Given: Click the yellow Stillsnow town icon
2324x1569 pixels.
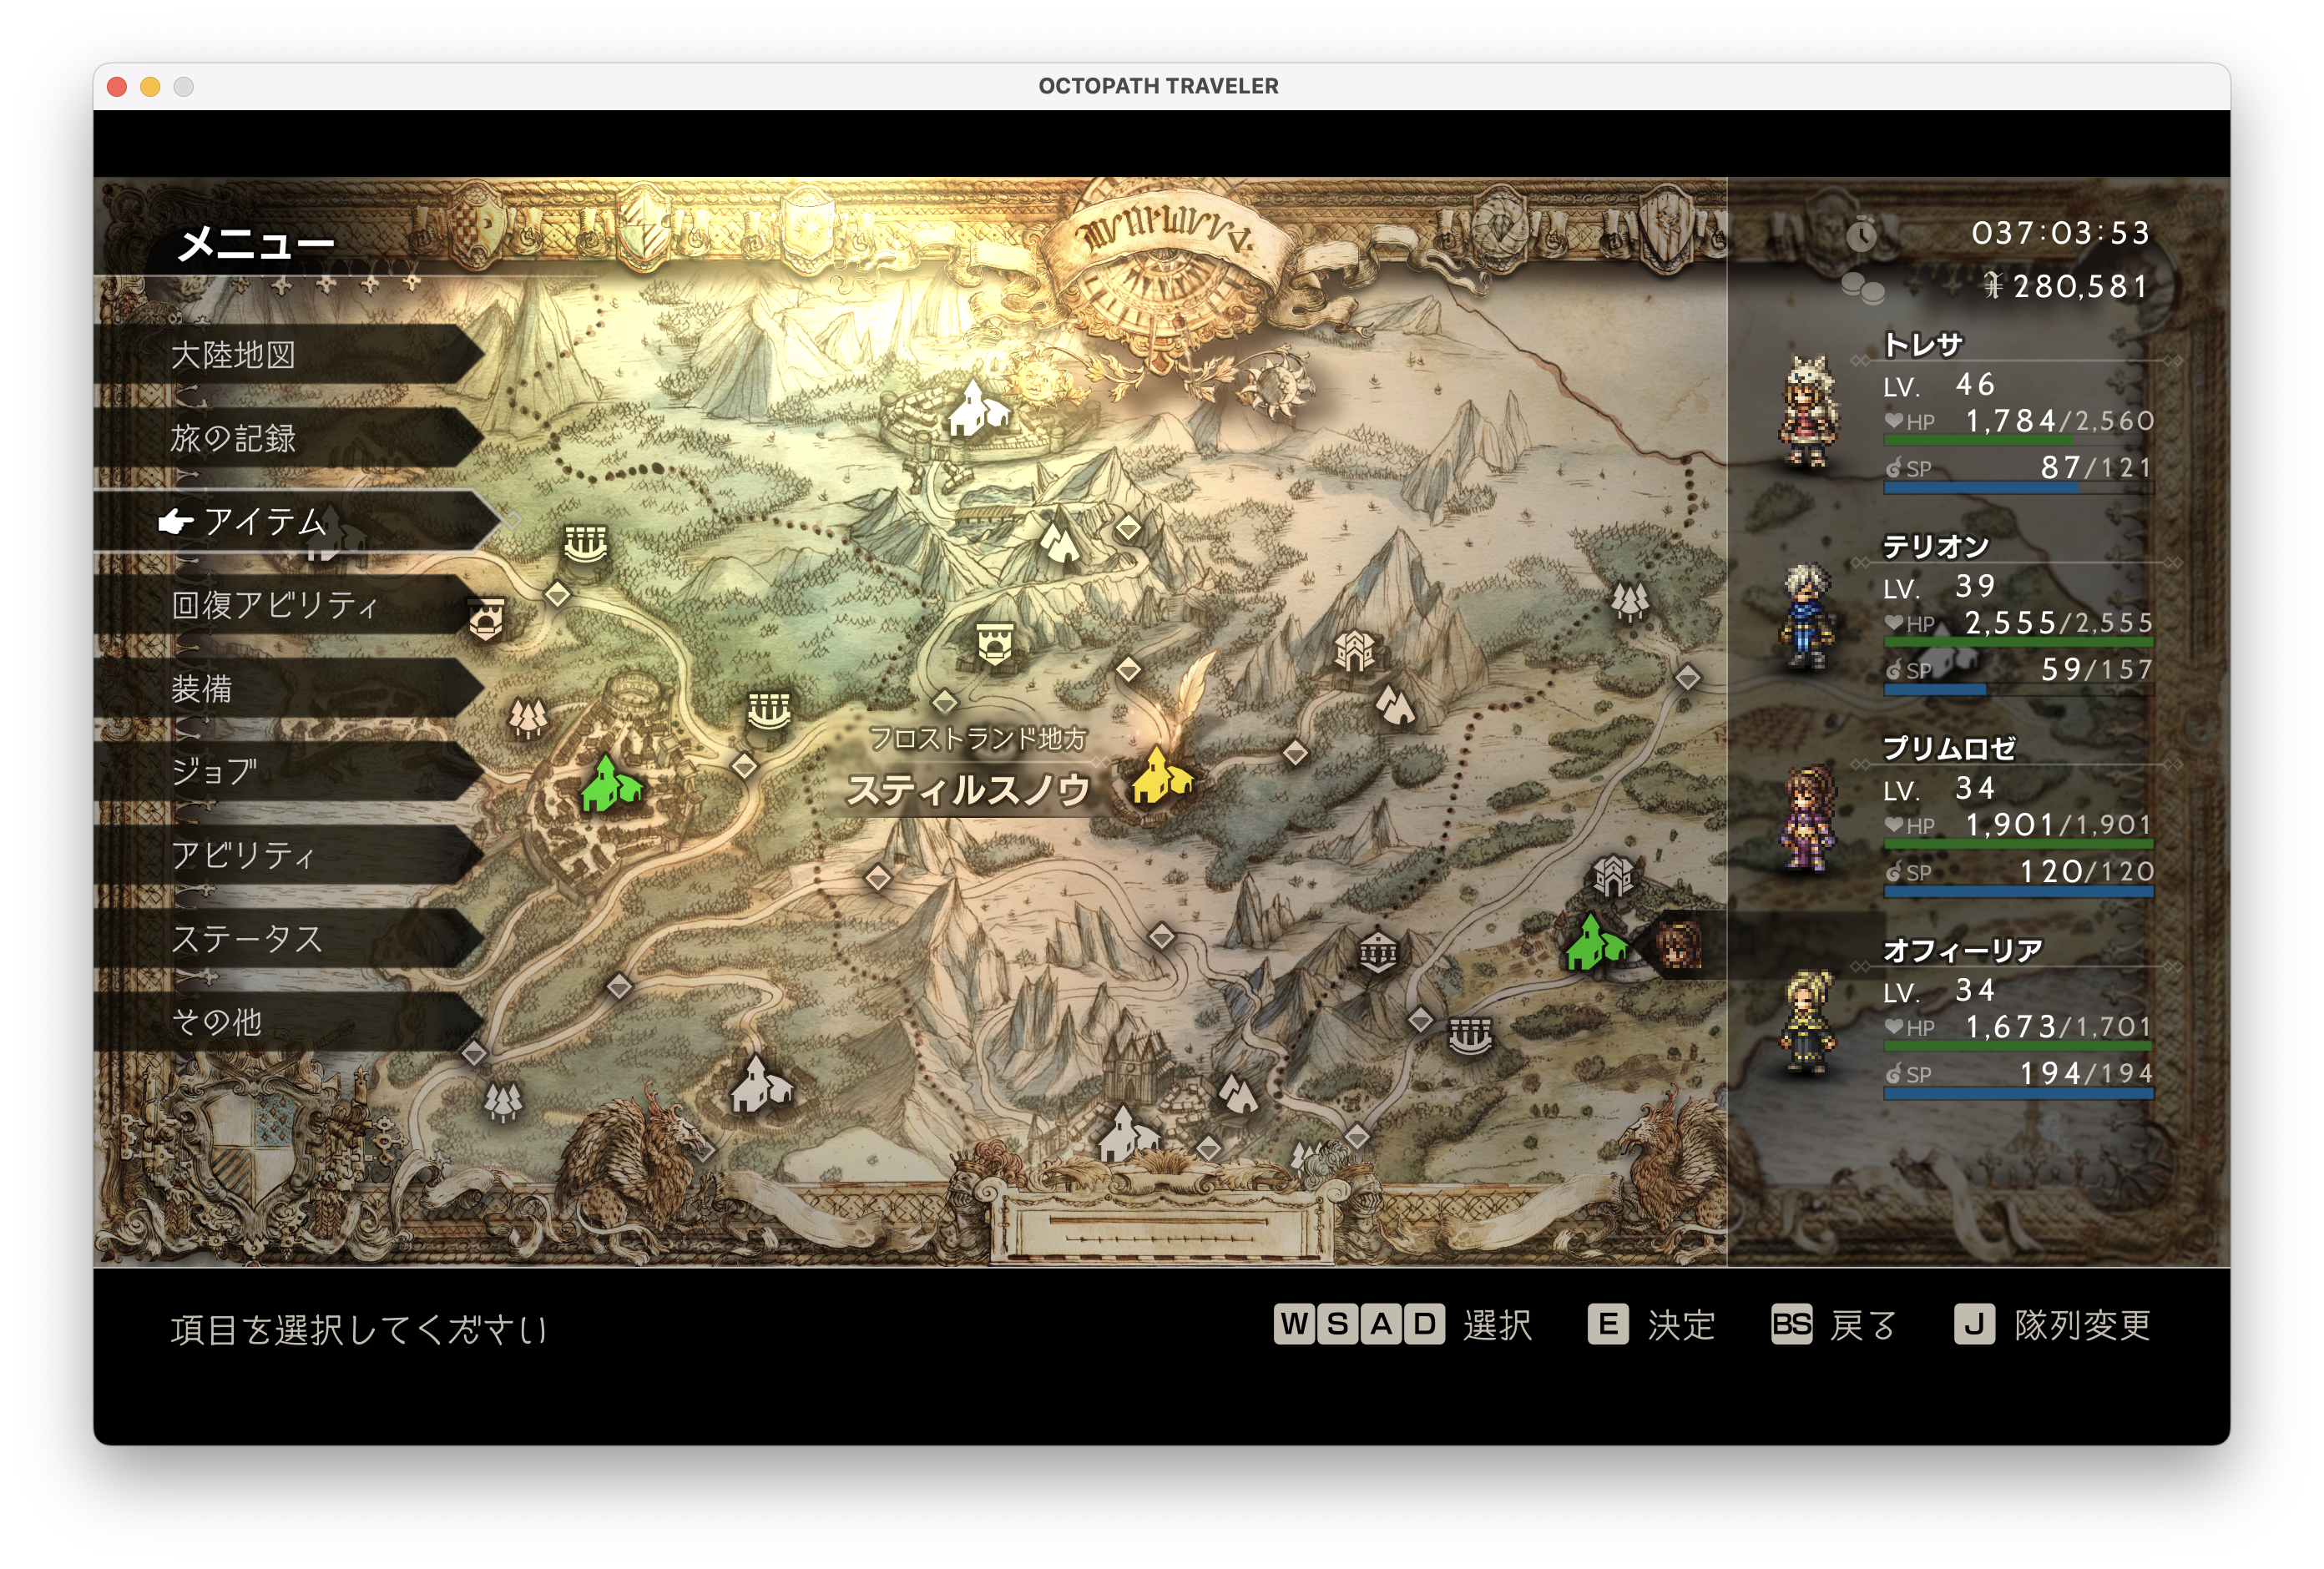Looking at the screenshot, I should (1161, 777).
